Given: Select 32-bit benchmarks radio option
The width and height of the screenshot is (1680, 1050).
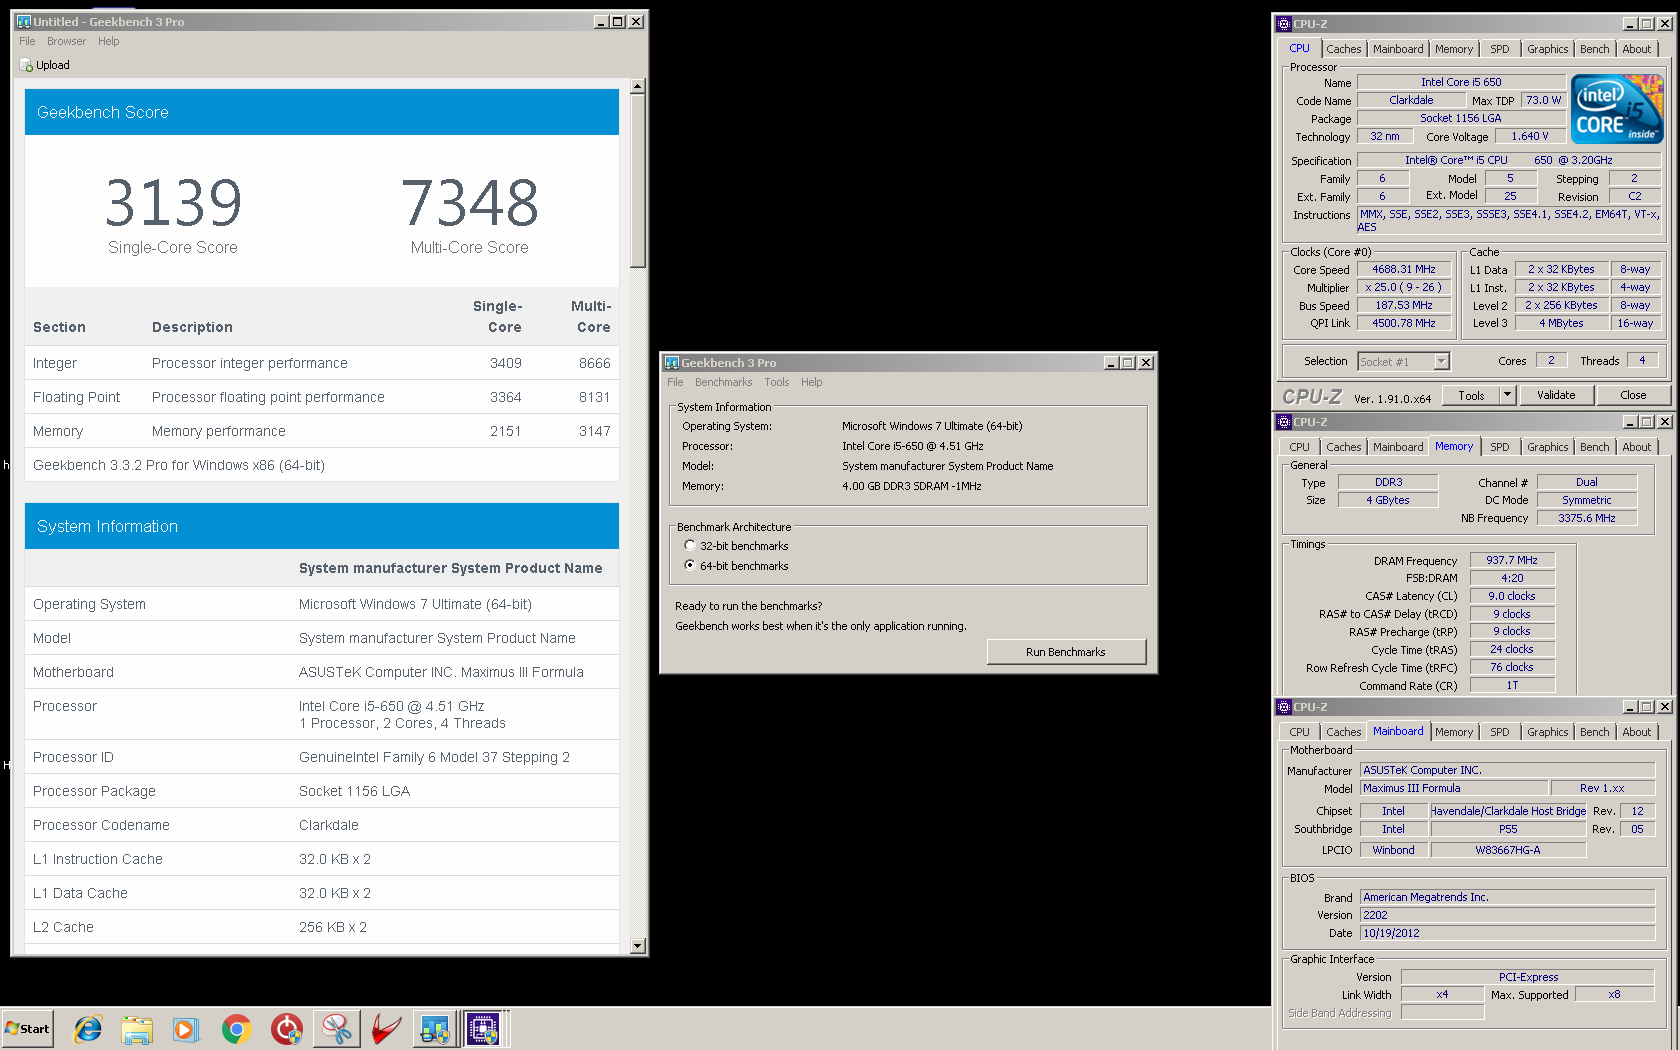Looking at the screenshot, I should (690, 545).
